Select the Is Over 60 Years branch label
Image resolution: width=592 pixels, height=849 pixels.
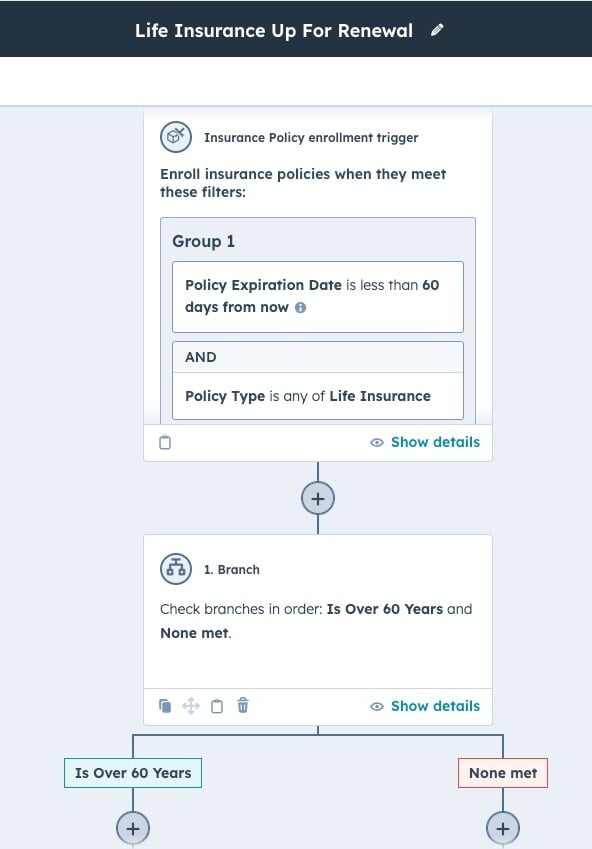pyautogui.click(x=133, y=773)
